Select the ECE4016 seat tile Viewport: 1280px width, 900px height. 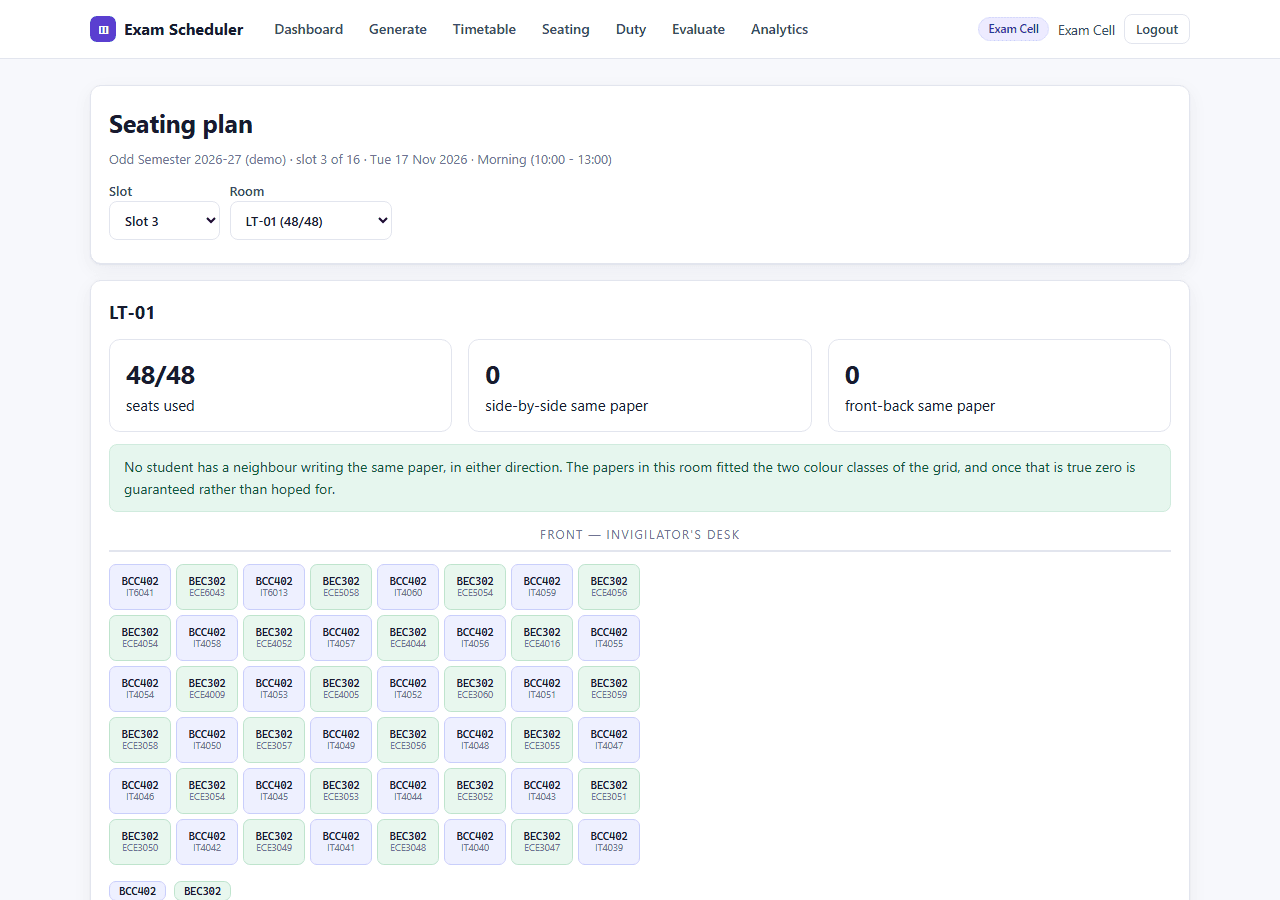[x=542, y=638]
